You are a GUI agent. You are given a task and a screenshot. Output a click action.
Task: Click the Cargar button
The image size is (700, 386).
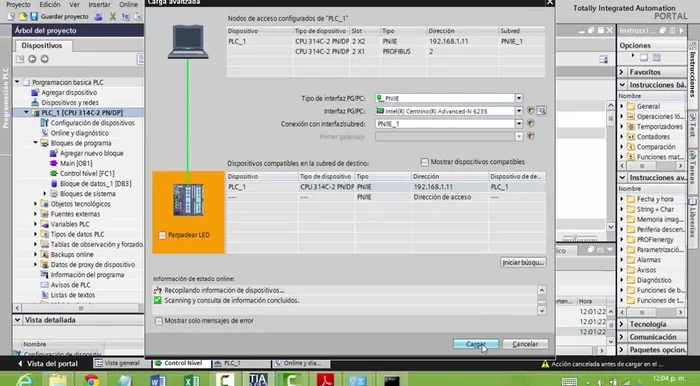click(476, 344)
